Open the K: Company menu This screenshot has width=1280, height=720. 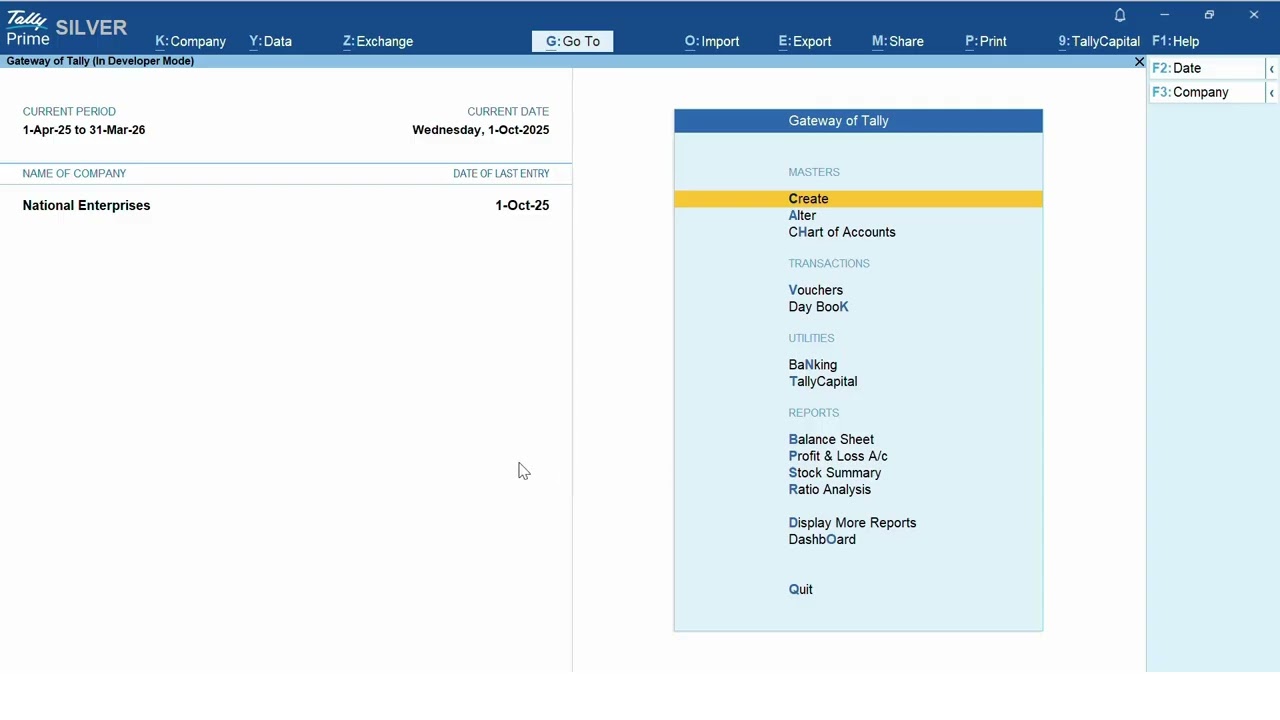[190, 41]
